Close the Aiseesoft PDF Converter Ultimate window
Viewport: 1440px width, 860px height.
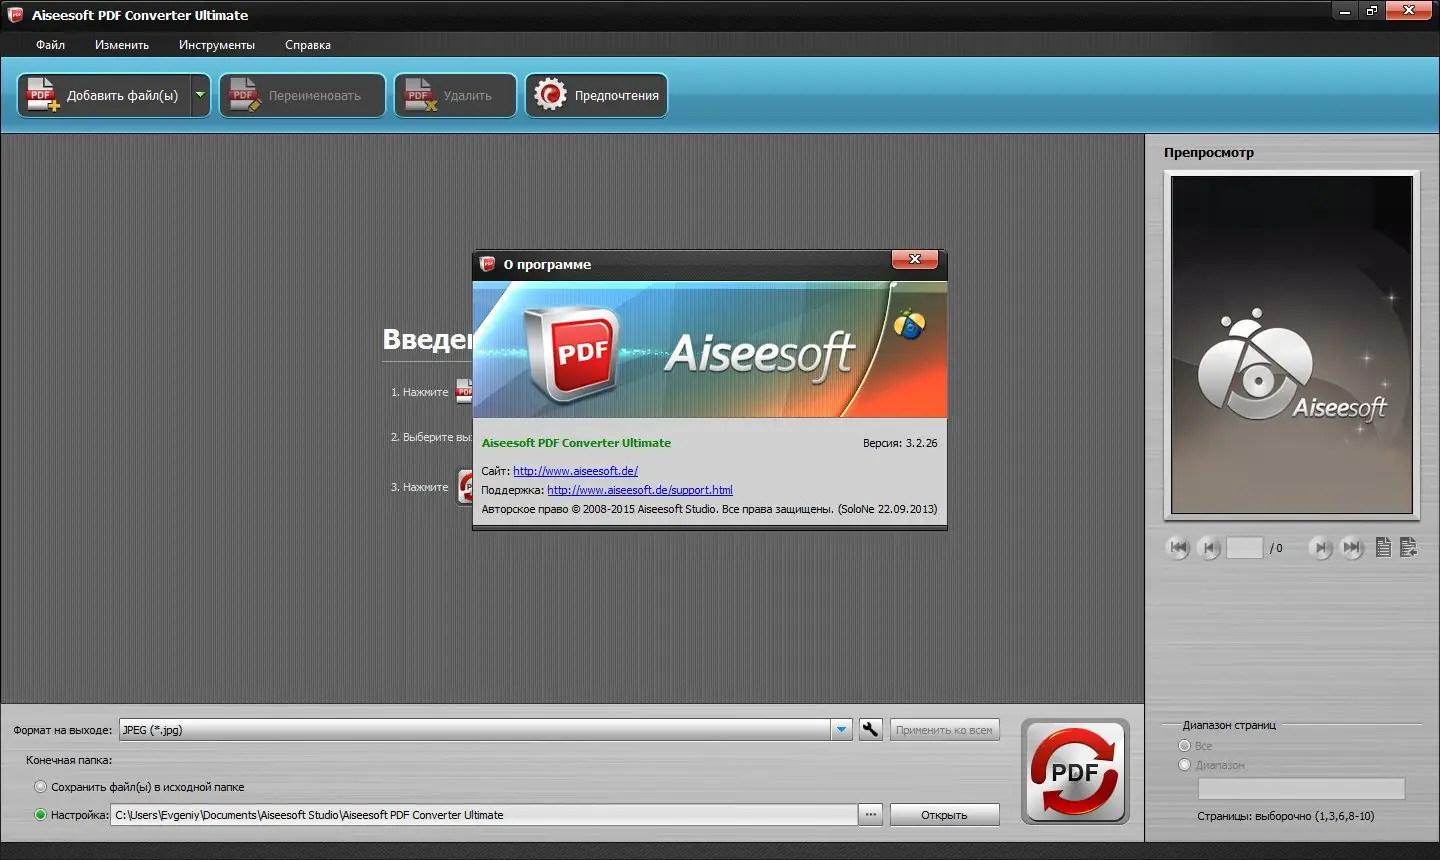coord(1410,11)
